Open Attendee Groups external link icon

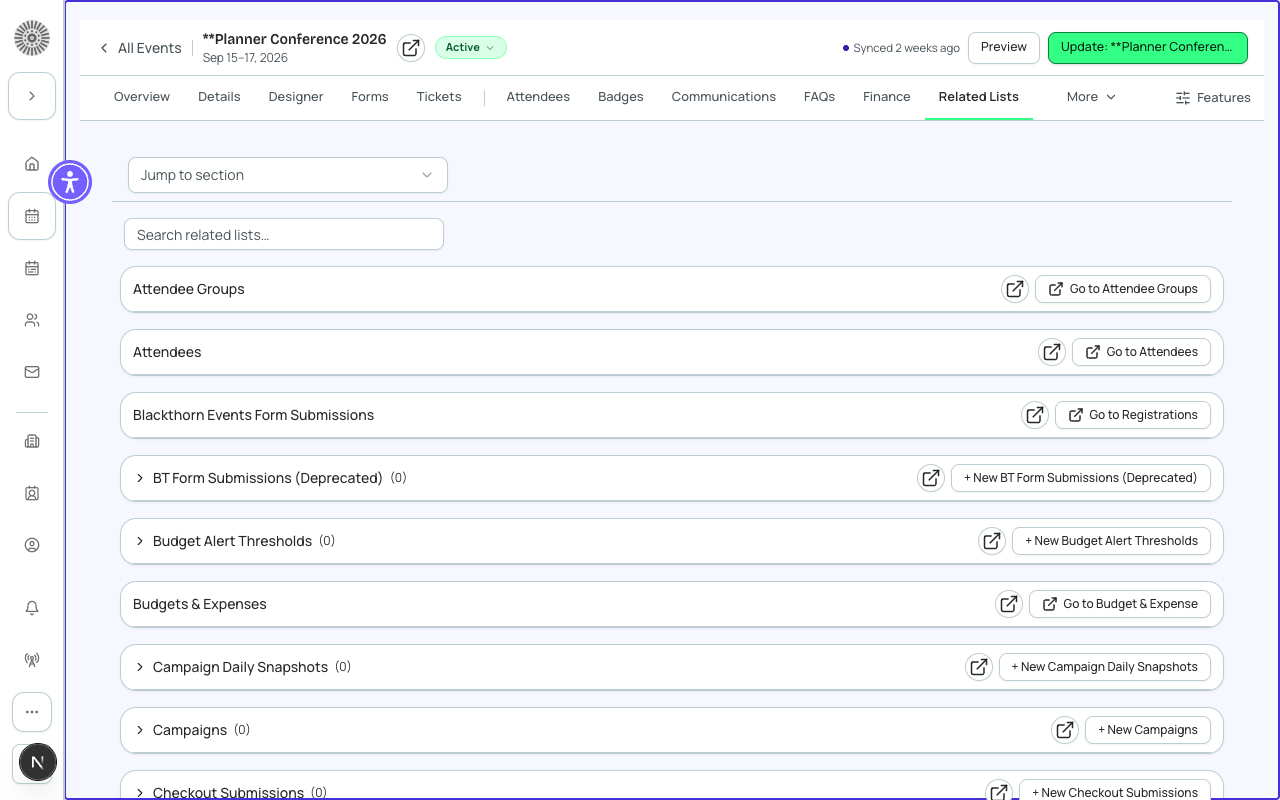click(x=1015, y=289)
